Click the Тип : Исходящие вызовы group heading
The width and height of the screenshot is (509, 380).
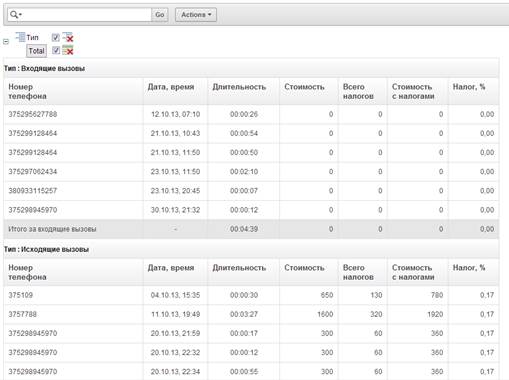pos(46,249)
